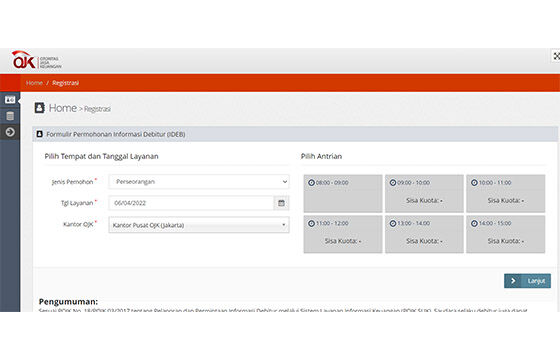Click the Pengumuman heading text

point(68,301)
